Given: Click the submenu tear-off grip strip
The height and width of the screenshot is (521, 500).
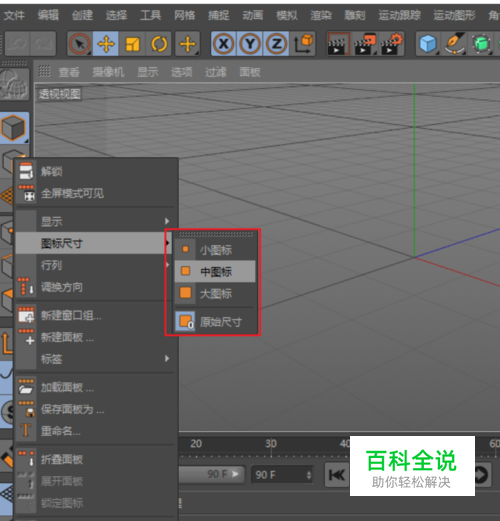Looking at the screenshot, I should coord(215,235).
